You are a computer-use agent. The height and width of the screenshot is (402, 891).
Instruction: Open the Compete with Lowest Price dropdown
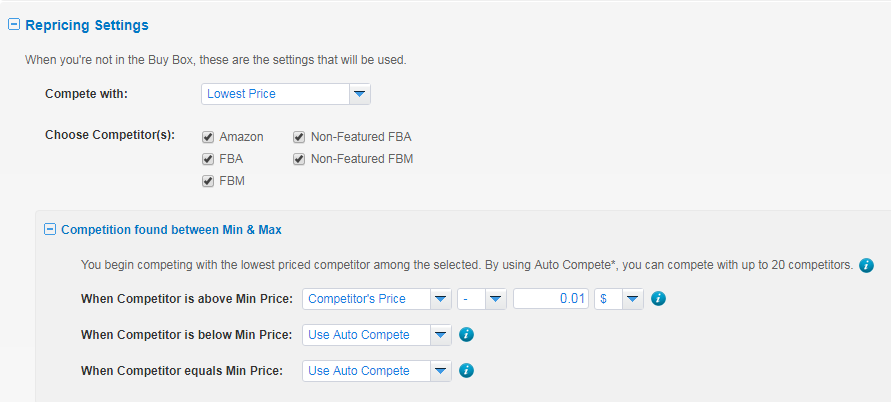click(x=286, y=94)
